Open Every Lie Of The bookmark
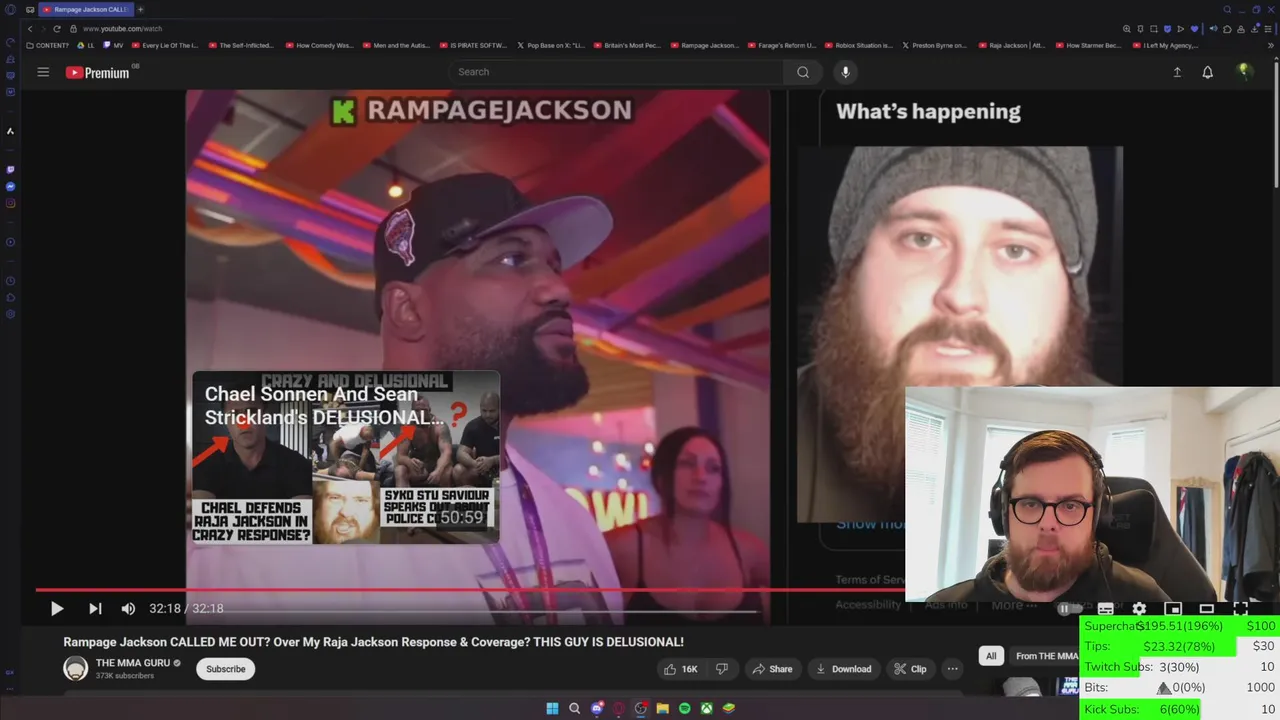 coord(165,45)
